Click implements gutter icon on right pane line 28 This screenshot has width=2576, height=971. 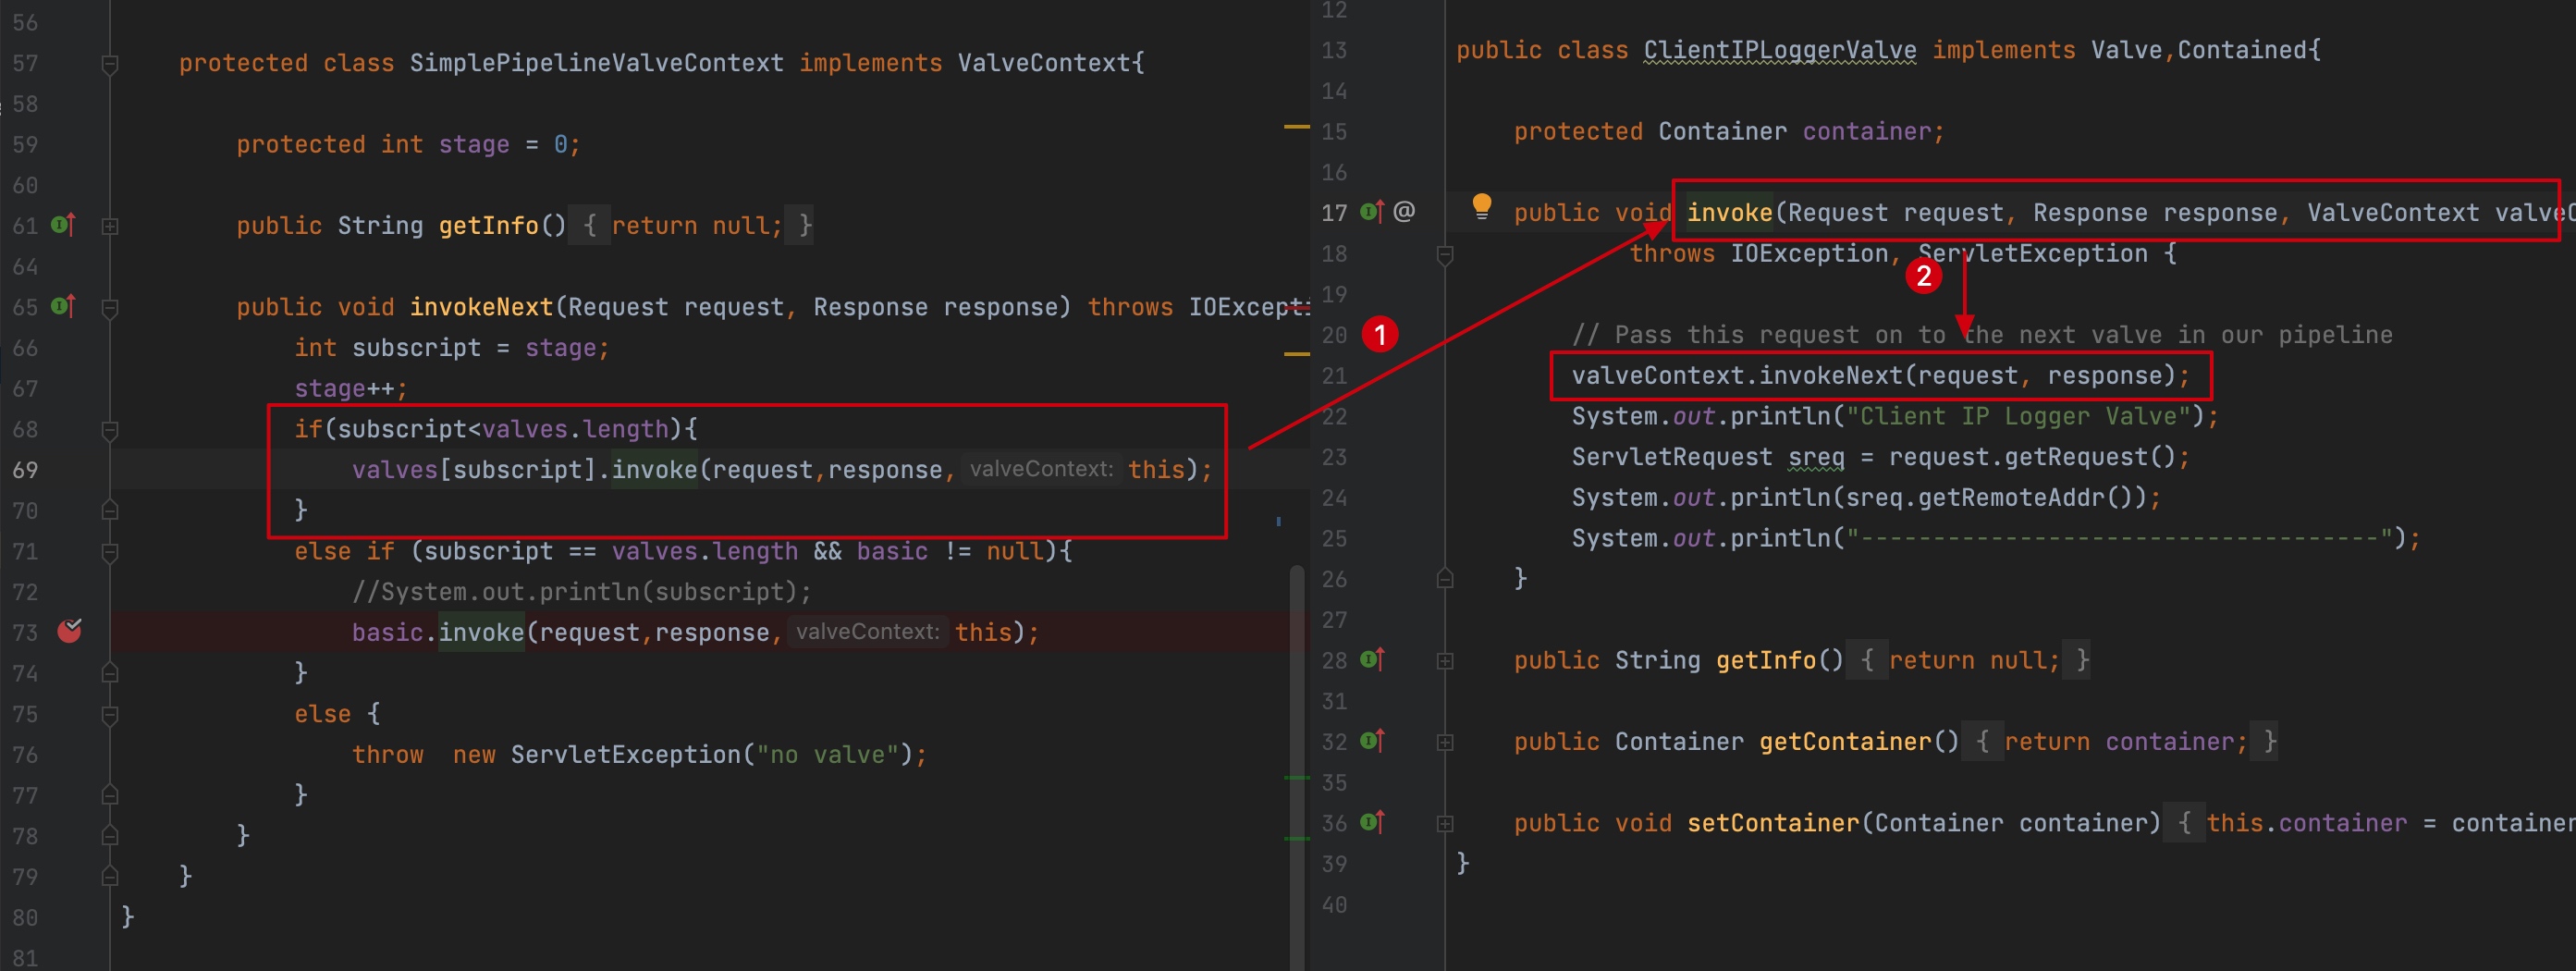1372,660
